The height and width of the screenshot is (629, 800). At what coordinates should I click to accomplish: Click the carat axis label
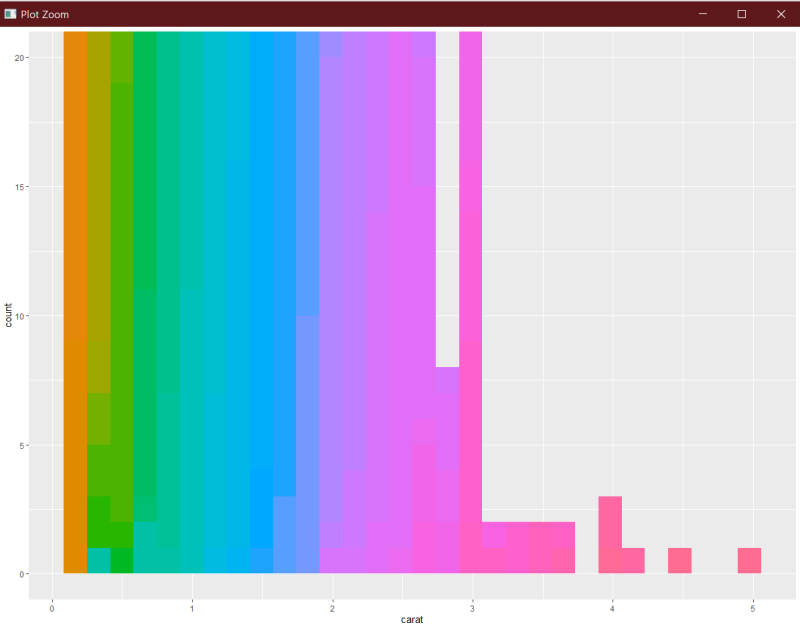(411, 618)
